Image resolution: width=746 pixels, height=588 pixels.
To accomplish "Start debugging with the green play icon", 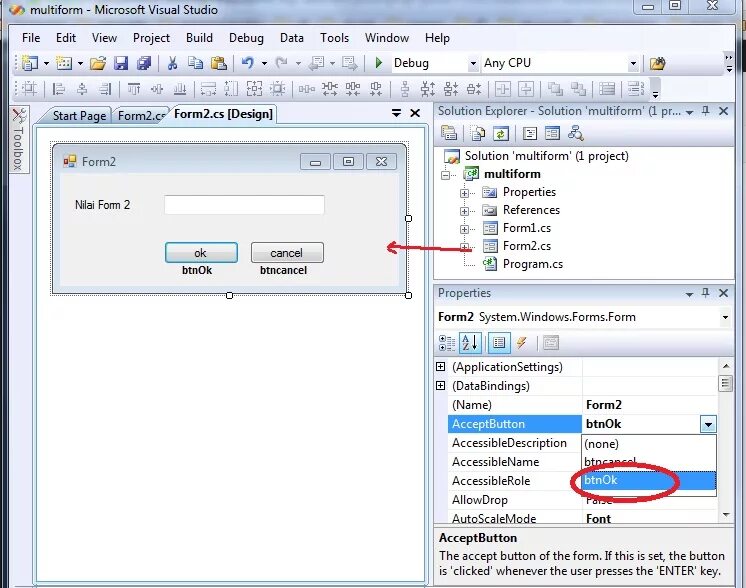I will [x=379, y=63].
